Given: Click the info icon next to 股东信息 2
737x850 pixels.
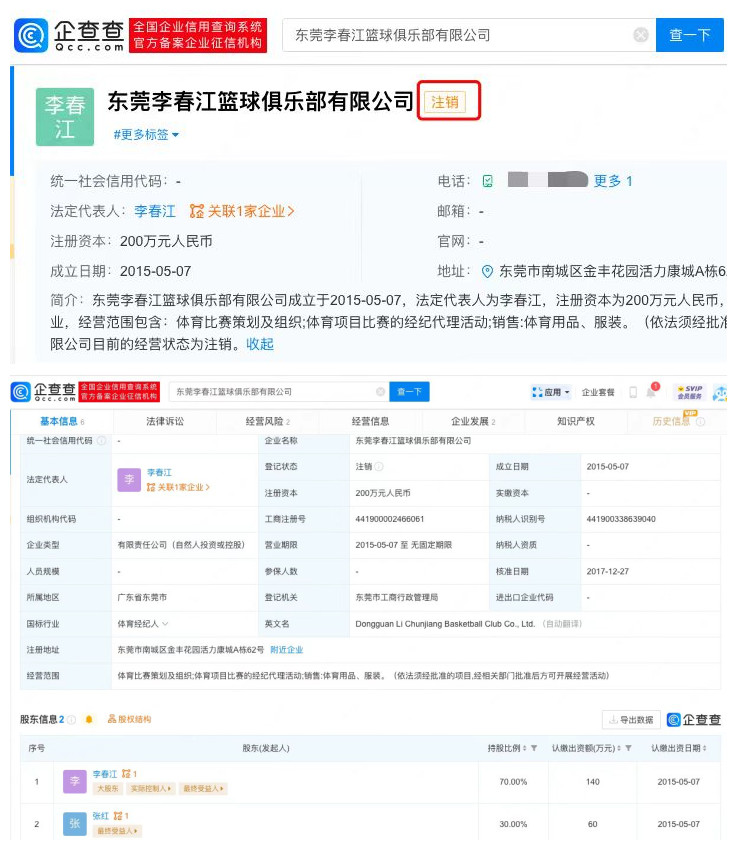Looking at the screenshot, I should [x=71, y=719].
